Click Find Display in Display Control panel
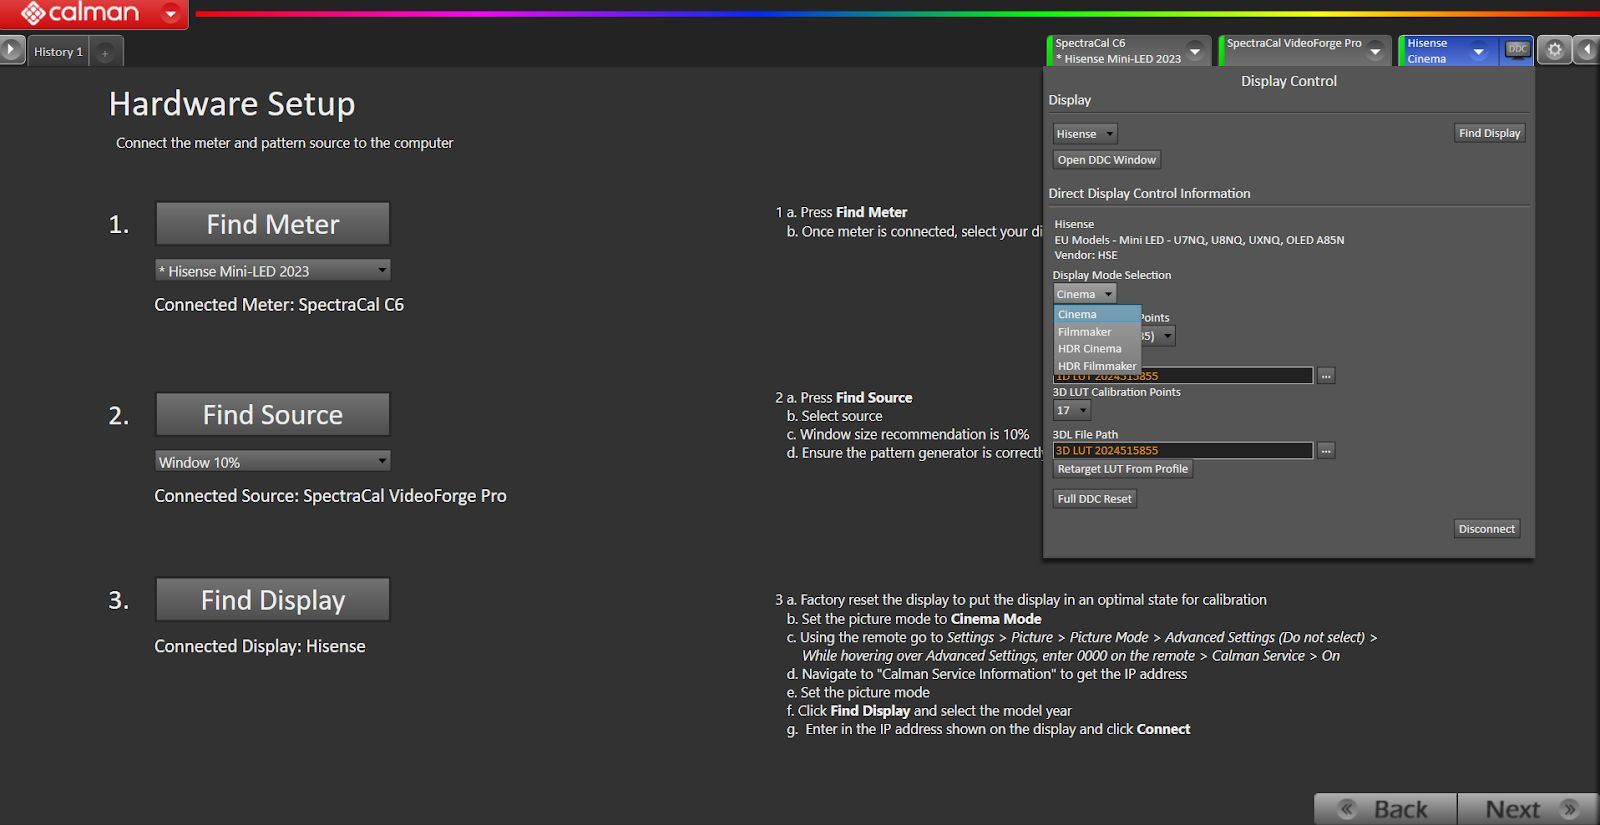The width and height of the screenshot is (1600, 825). coord(1489,133)
